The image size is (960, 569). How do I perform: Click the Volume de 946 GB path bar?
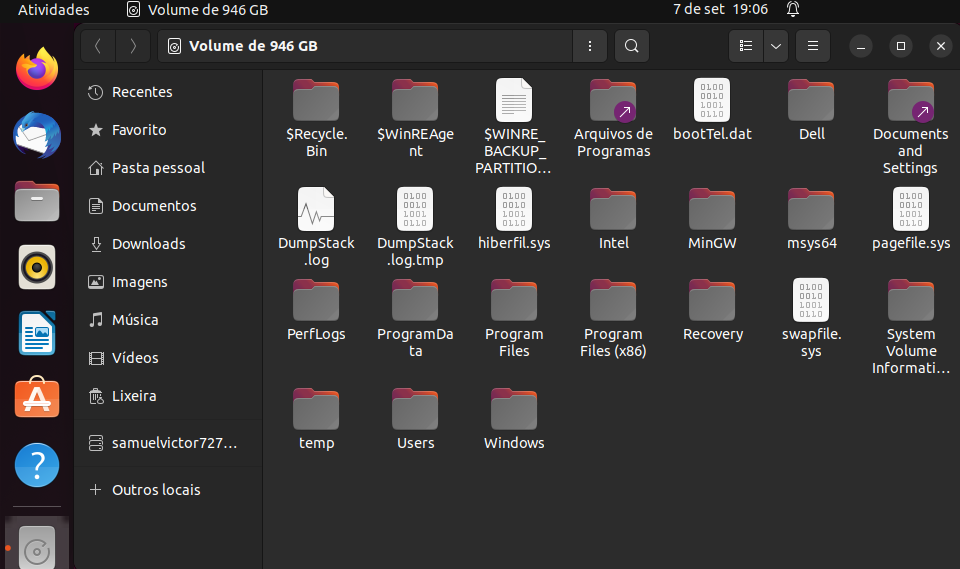point(365,46)
